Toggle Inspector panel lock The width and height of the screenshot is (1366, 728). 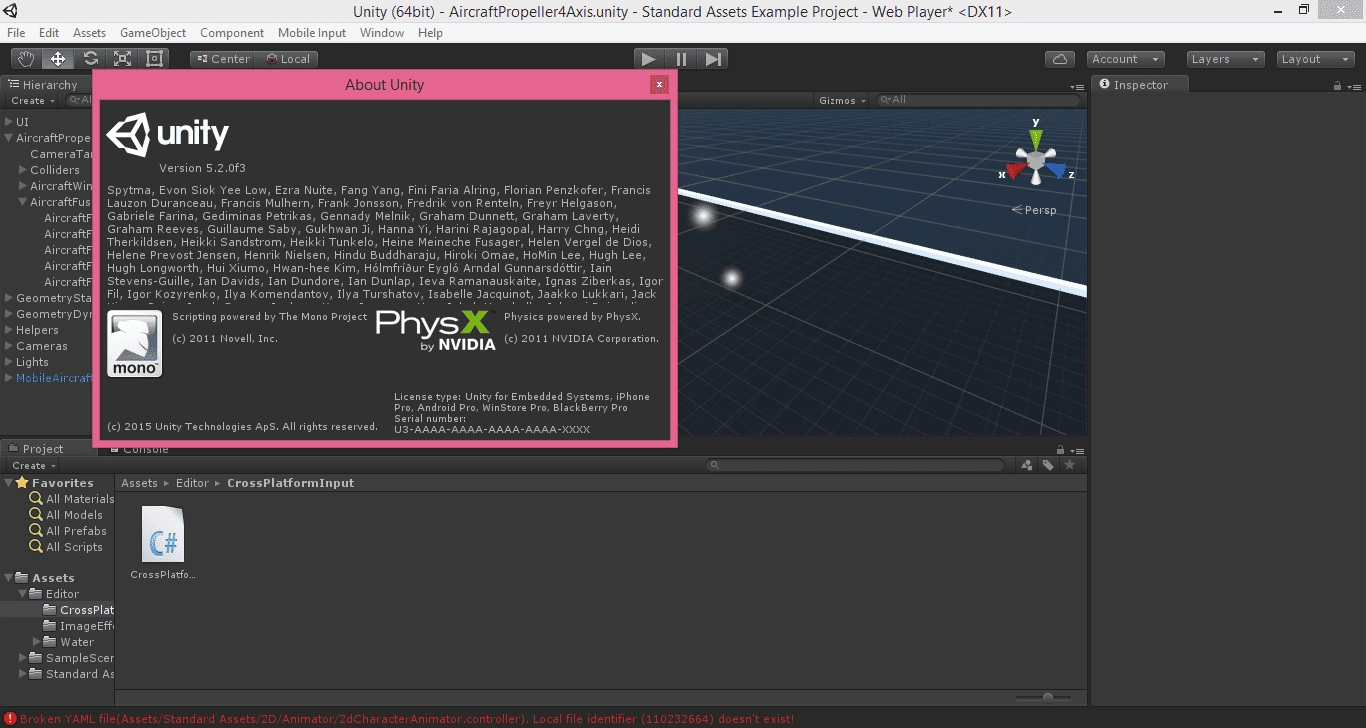coord(1337,86)
